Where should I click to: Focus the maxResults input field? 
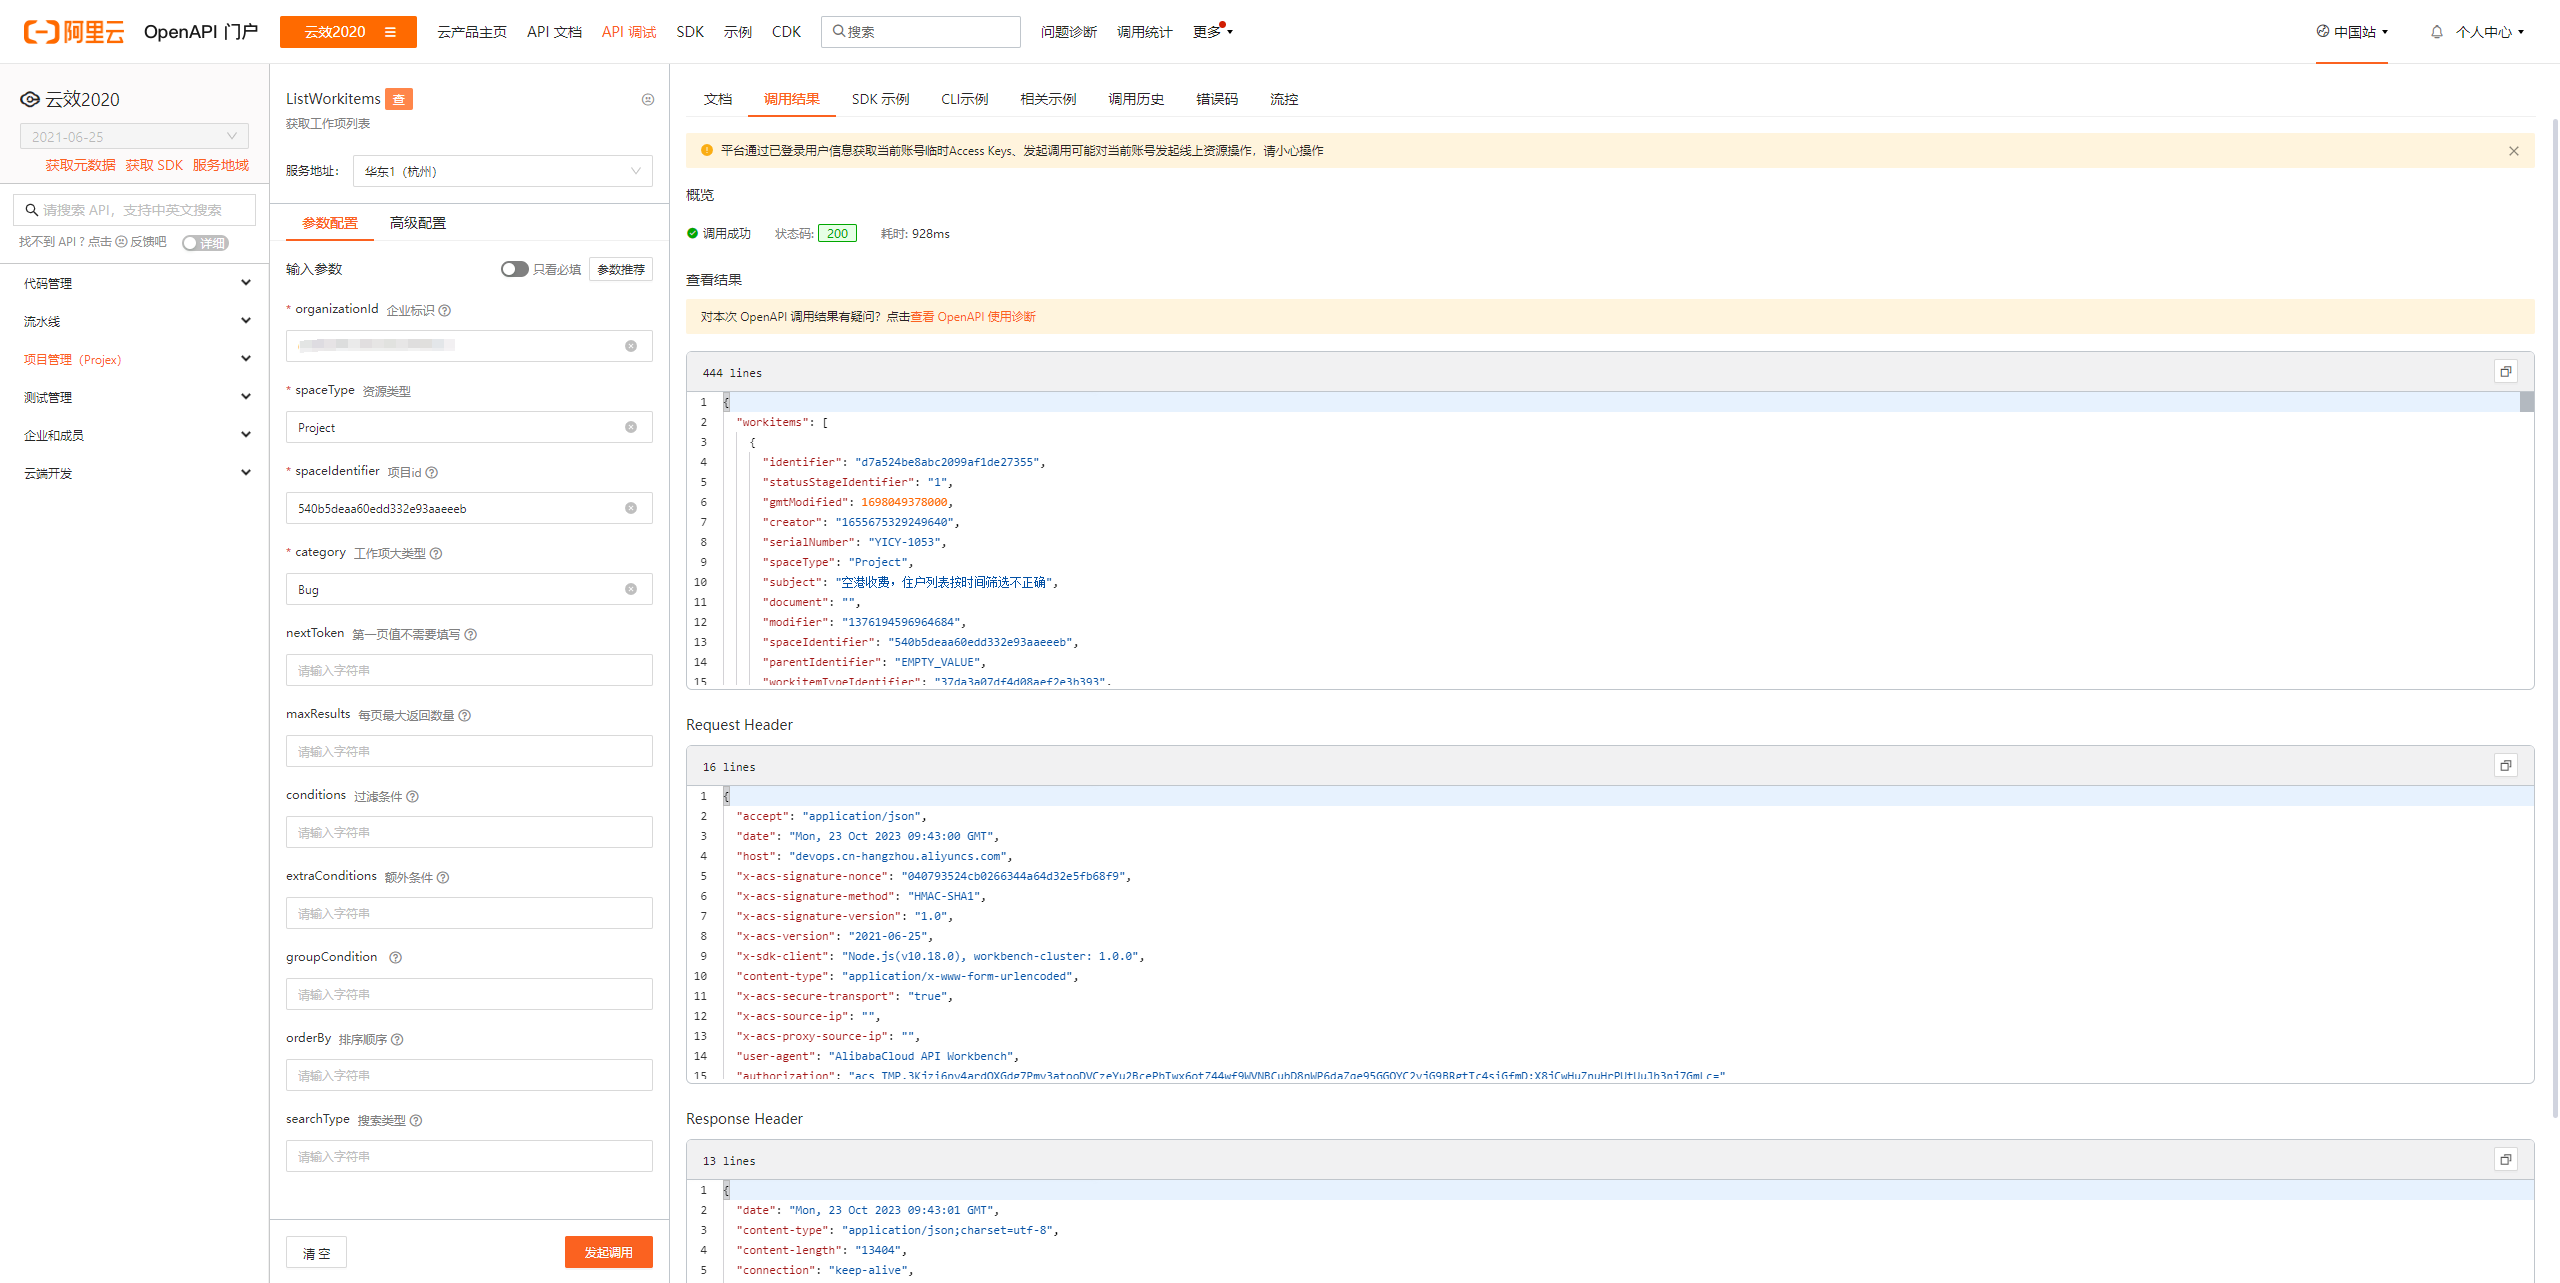469,751
